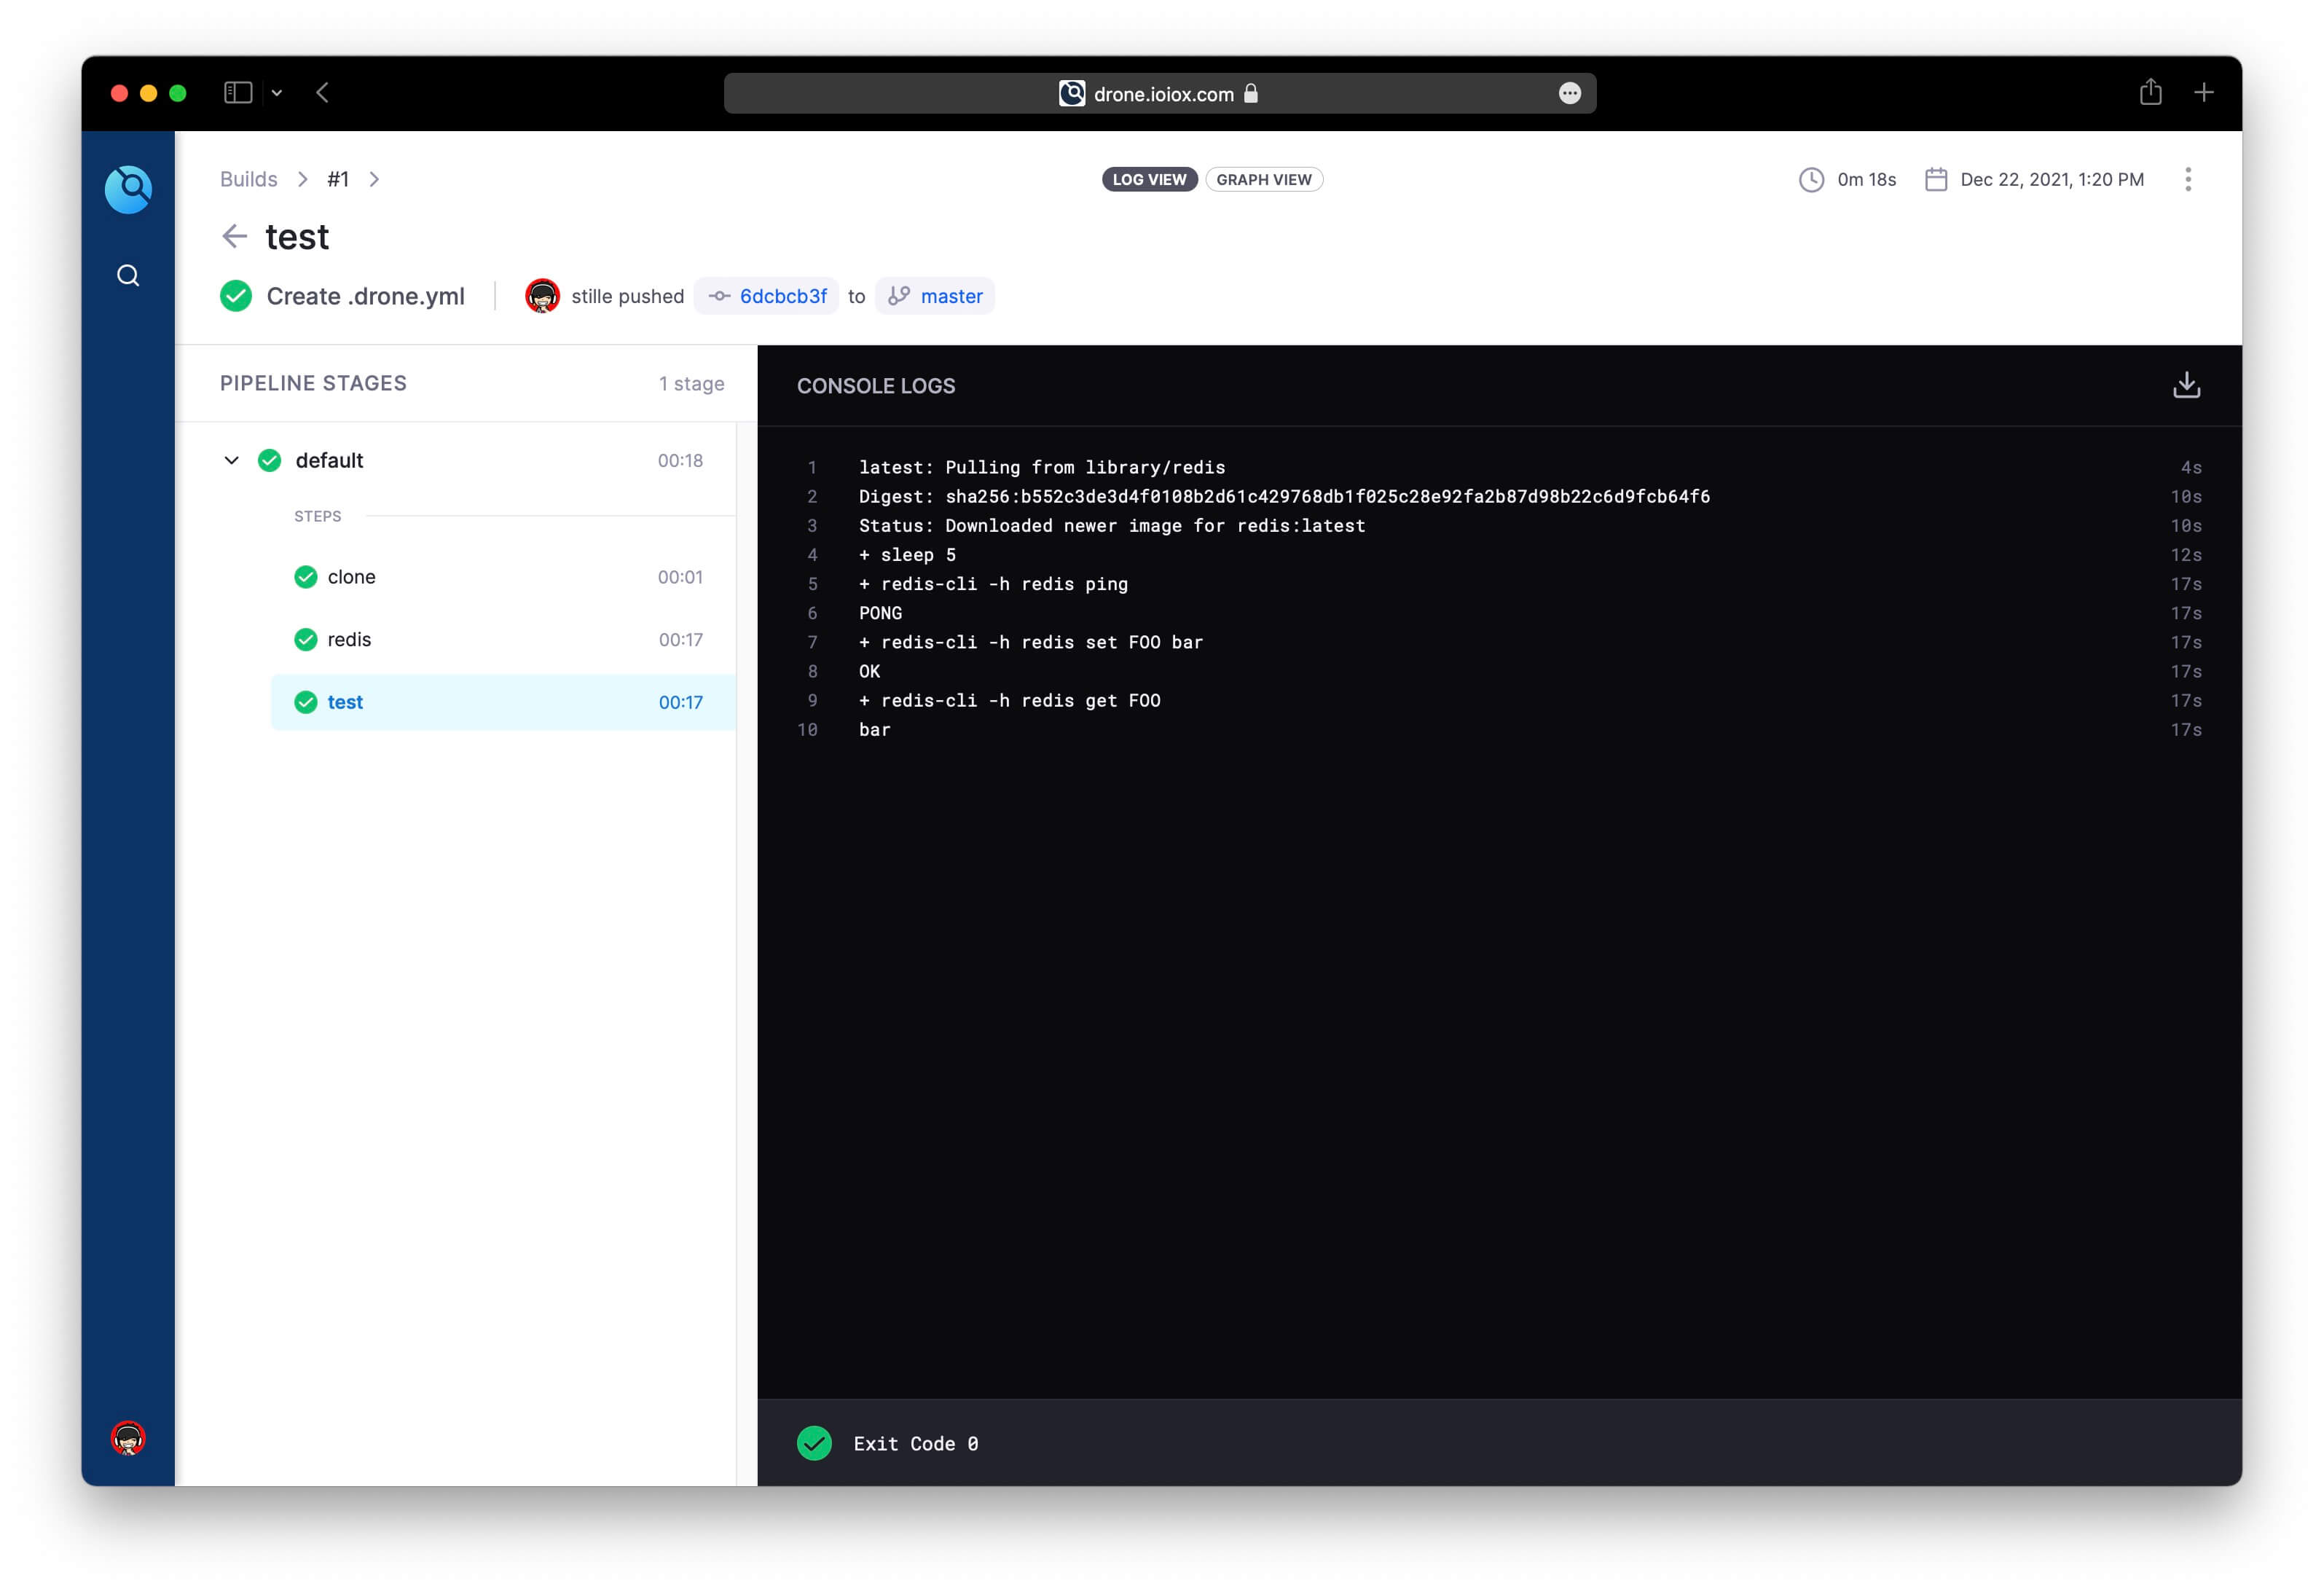Open the tab group dropdown arrow

click(x=277, y=93)
